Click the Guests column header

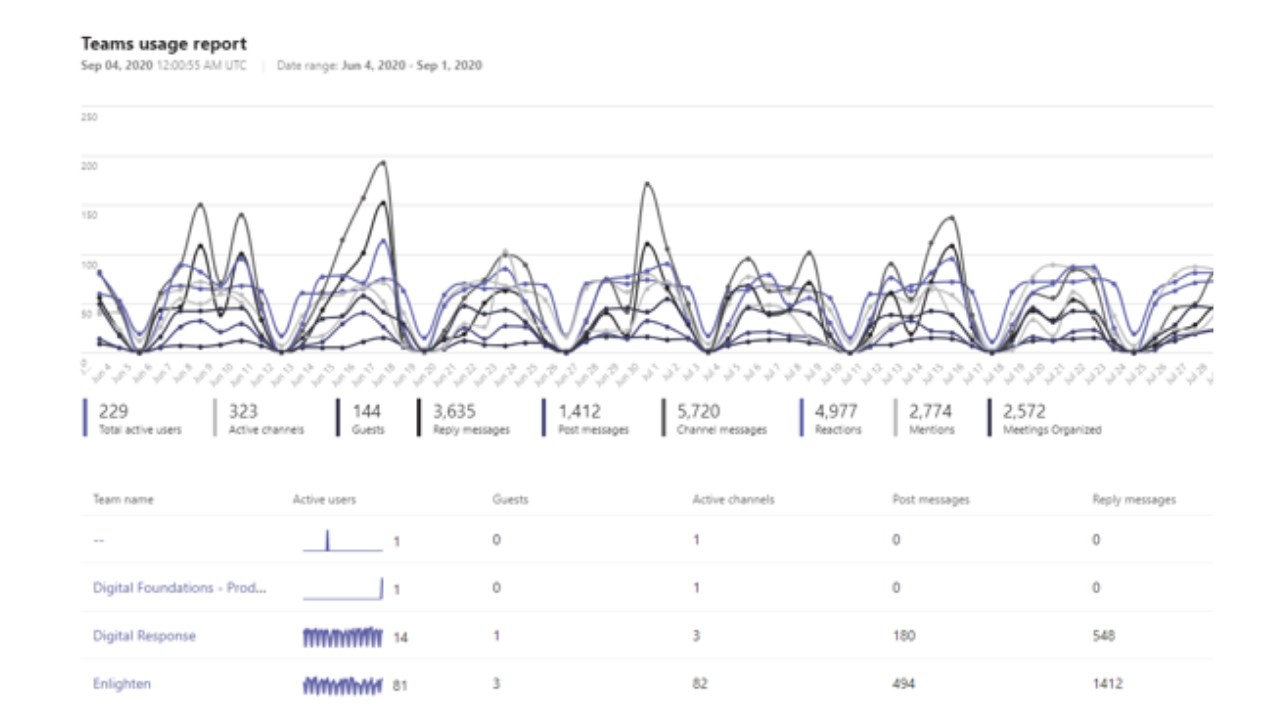point(510,499)
